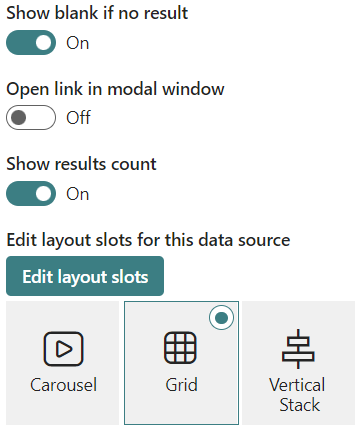
Task: Select the Vertical Stack layout tile background
Action: click(299, 363)
